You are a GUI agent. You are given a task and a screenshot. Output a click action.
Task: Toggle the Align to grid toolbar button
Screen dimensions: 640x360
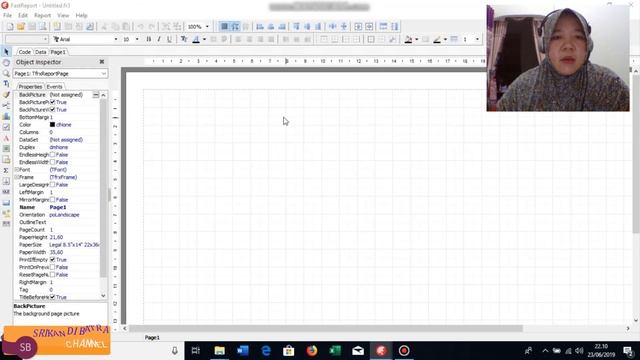point(235,27)
